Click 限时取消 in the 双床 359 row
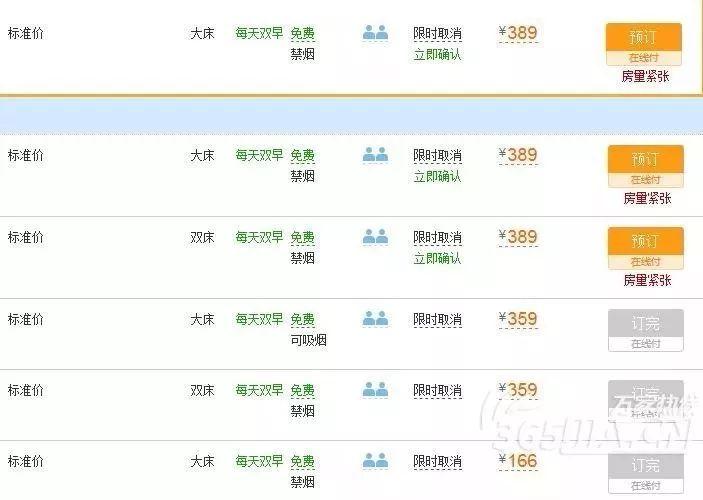Screen dimensions: 703x500 click(x=437, y=391)
